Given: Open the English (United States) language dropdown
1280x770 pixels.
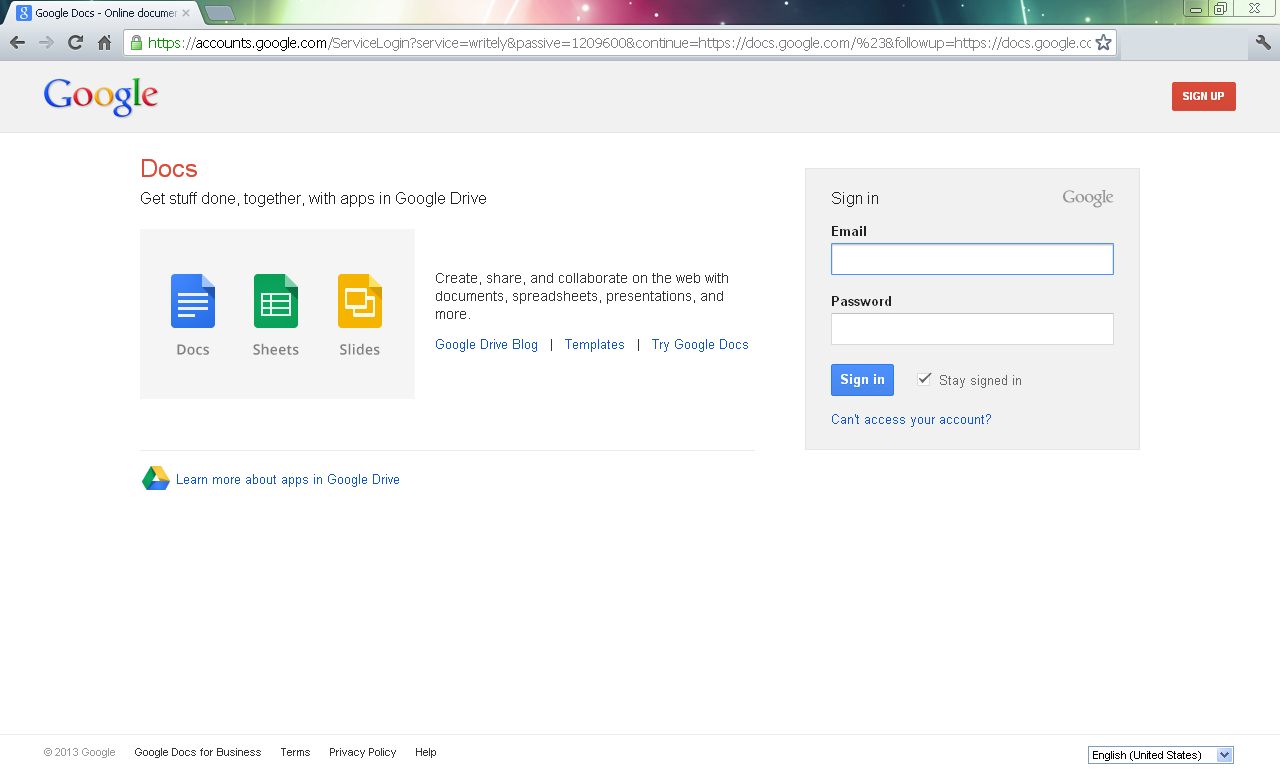Looking at the screenshot, I should pyautogui.click(x=1160, y=755).
